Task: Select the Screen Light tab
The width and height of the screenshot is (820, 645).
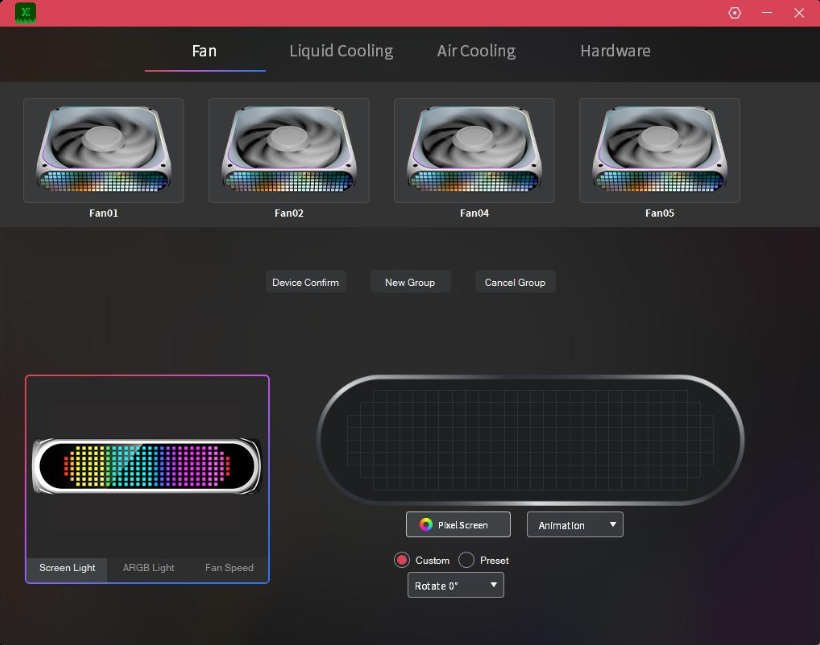Action: tap(67, 568)
